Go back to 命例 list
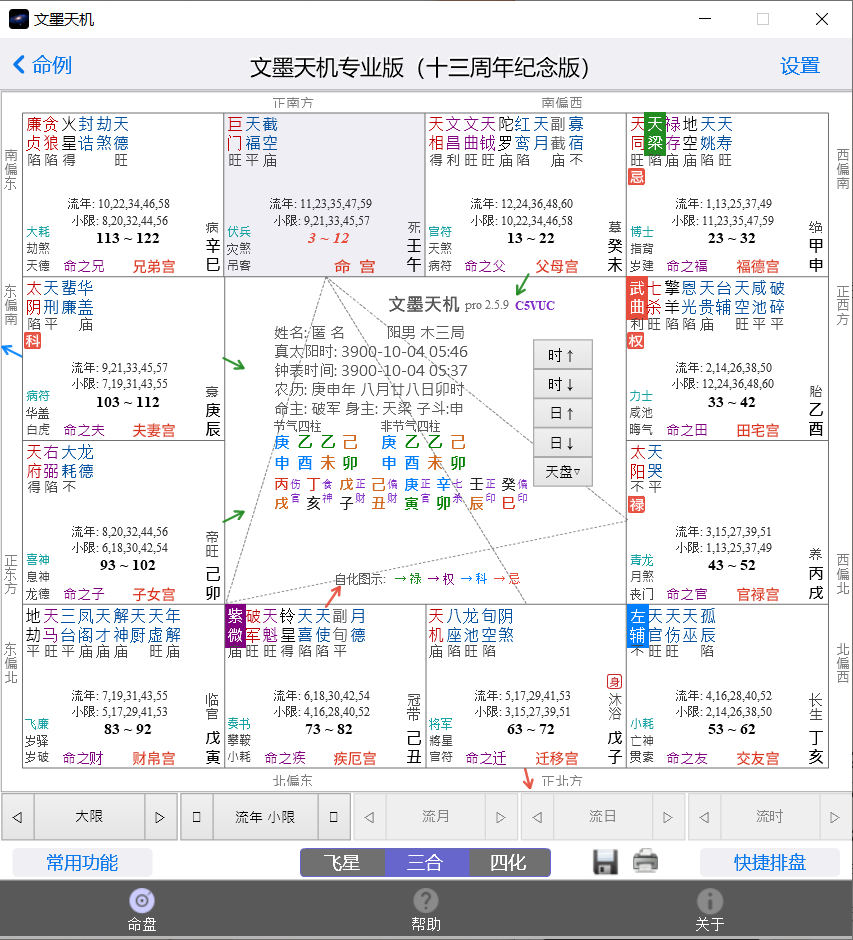Viewport: 853px width, 940px height. click(42, 65)
